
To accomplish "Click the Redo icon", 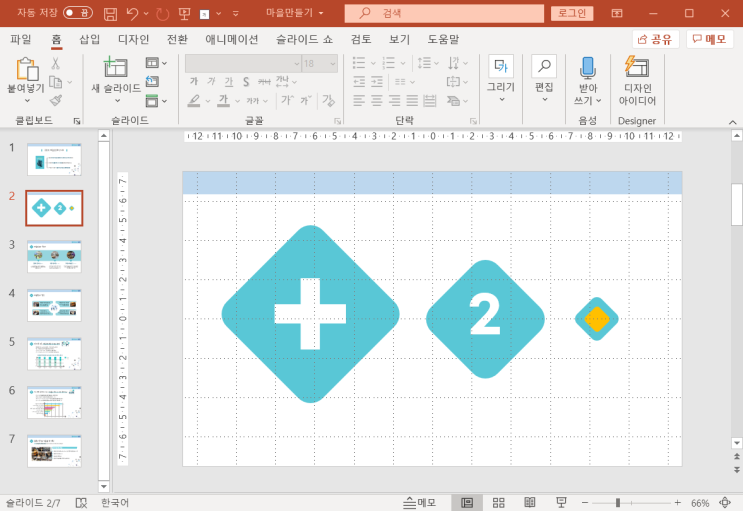I will (163, 14).
